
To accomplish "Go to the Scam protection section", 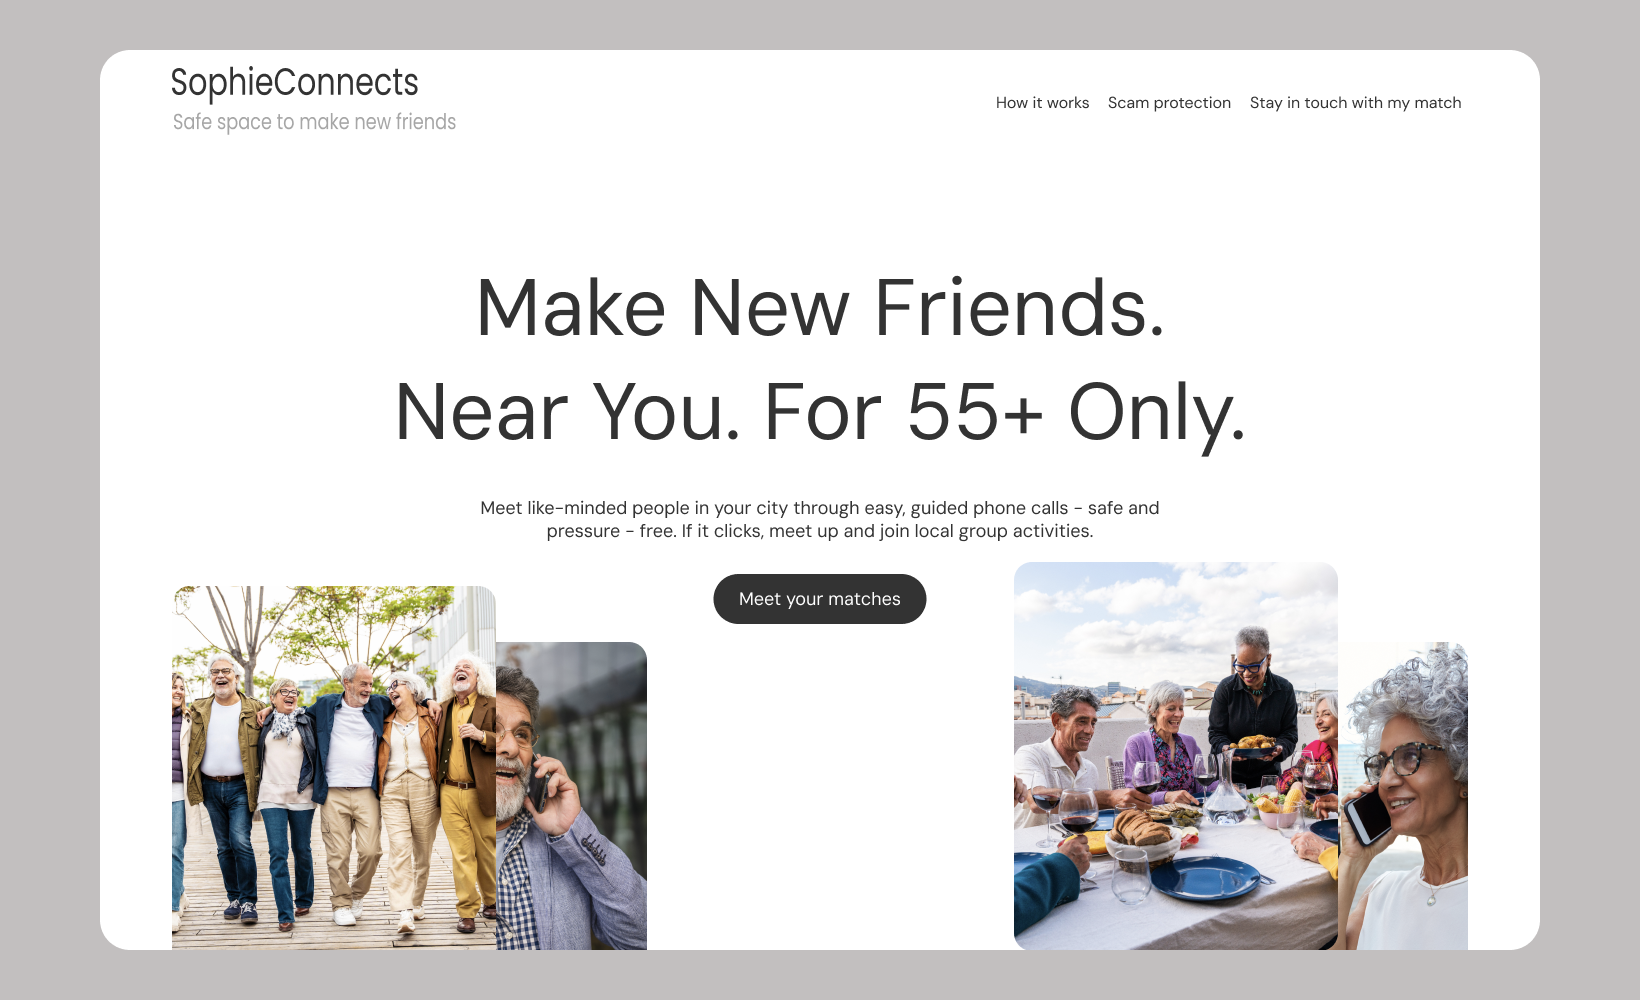I will click(1169, 103).
